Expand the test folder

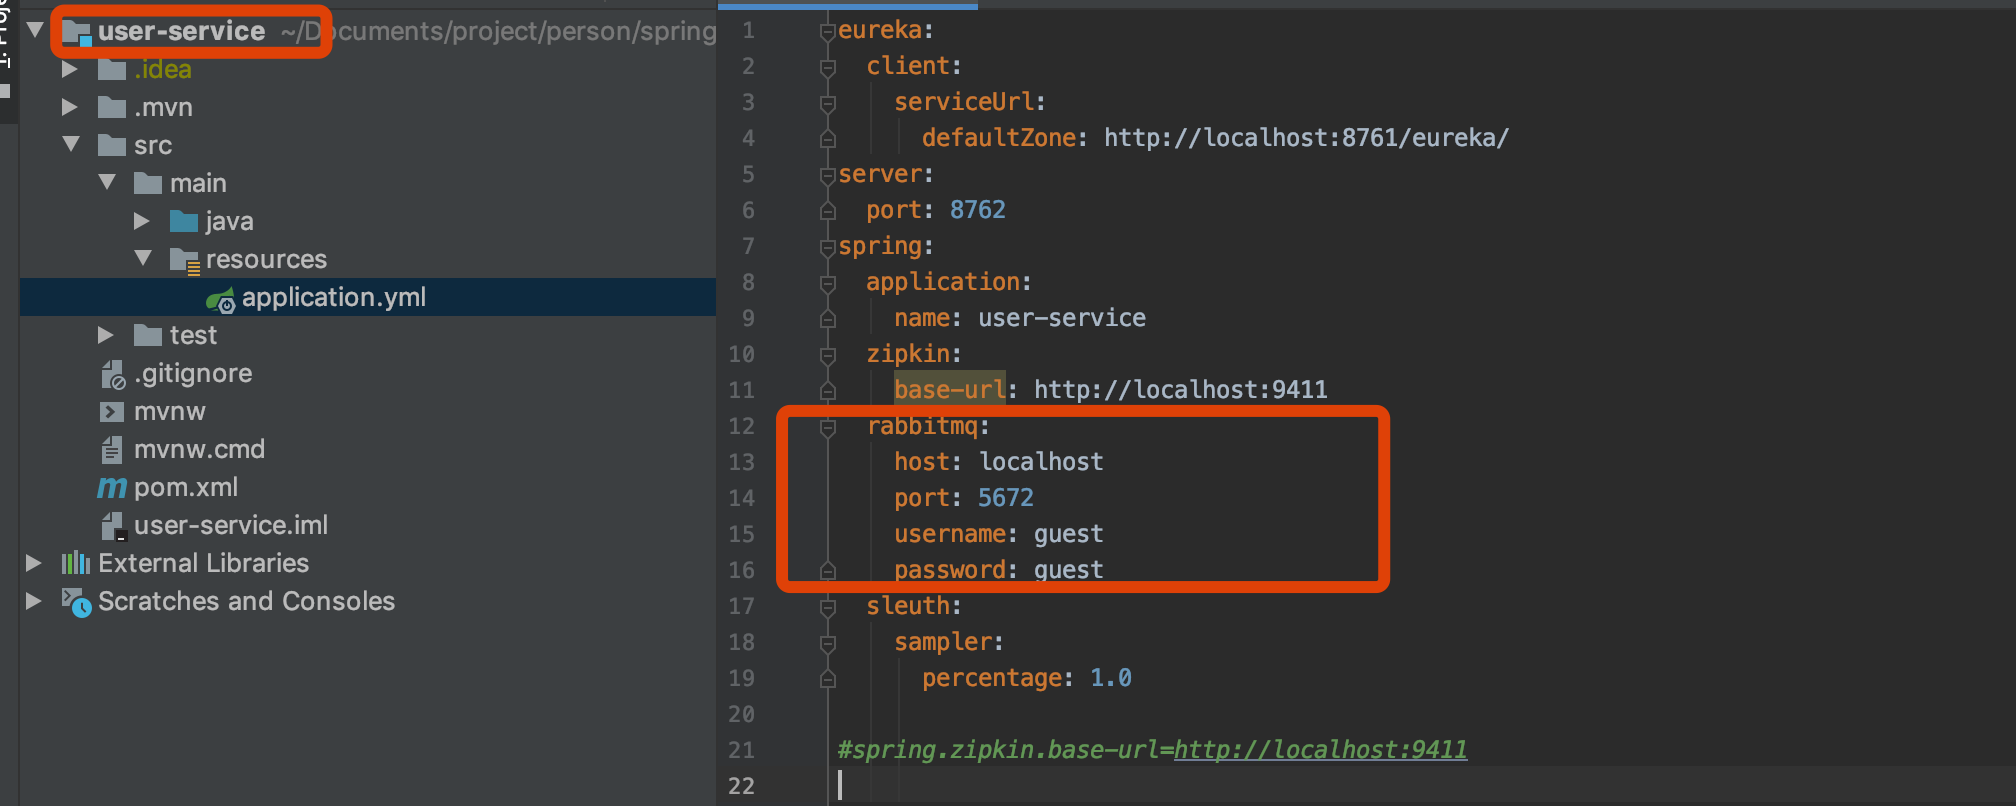tap(106, 335)
